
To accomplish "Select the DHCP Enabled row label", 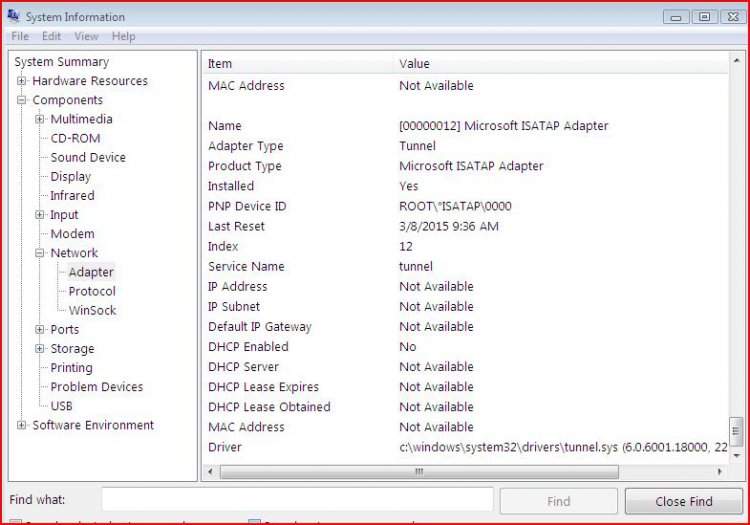I will tap(248, 347).
